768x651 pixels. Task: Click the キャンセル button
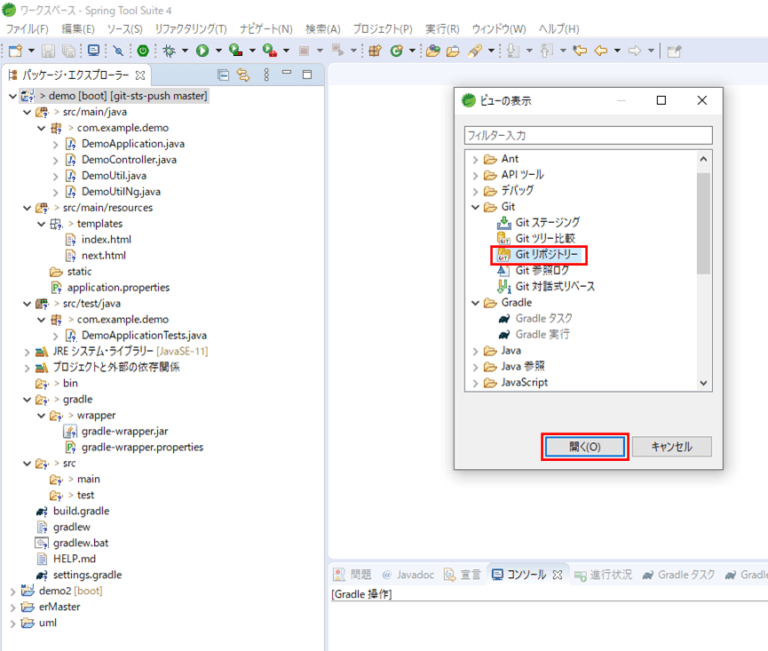coord(670,447)
